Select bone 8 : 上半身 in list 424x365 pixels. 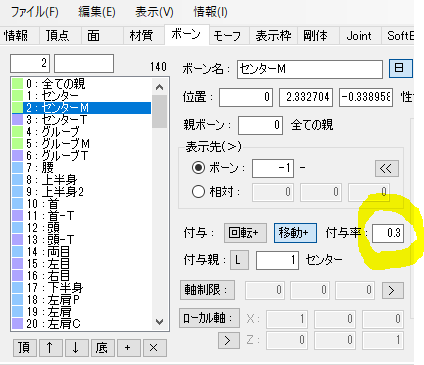[81, 180]
